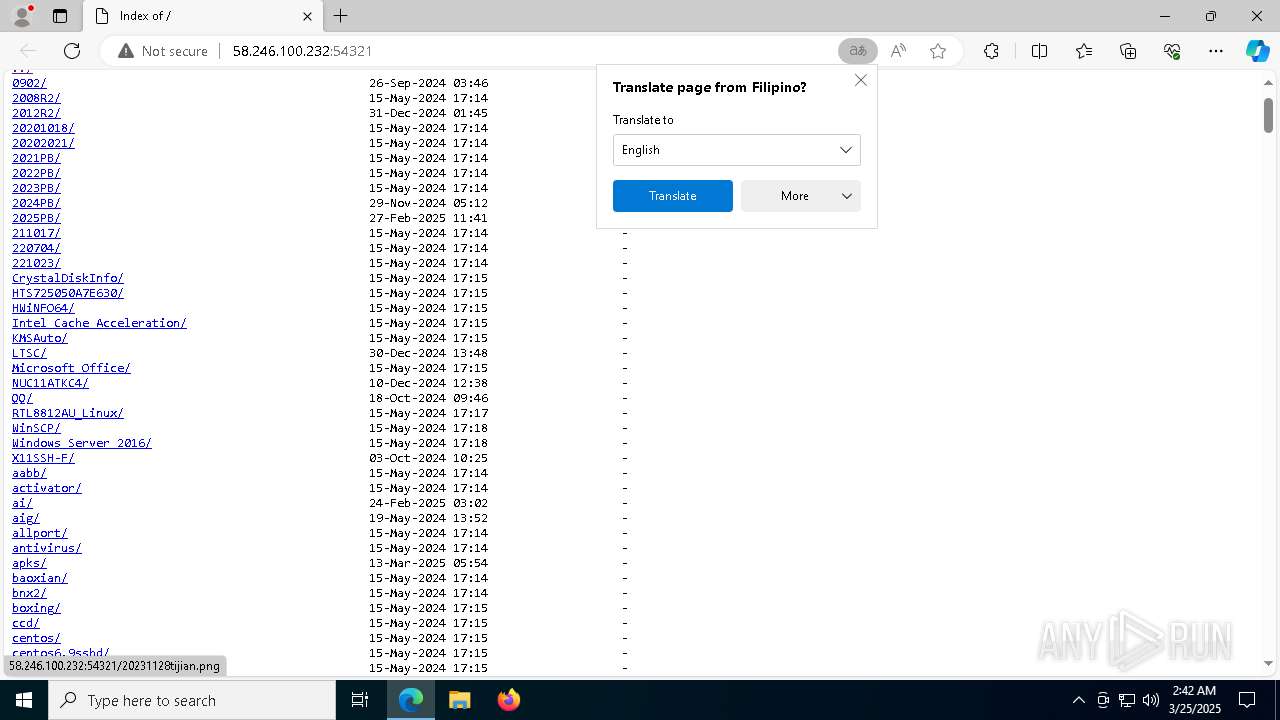Open Browser essentials icon
Screen dimensions: 1280x720
coord(1172,51)
